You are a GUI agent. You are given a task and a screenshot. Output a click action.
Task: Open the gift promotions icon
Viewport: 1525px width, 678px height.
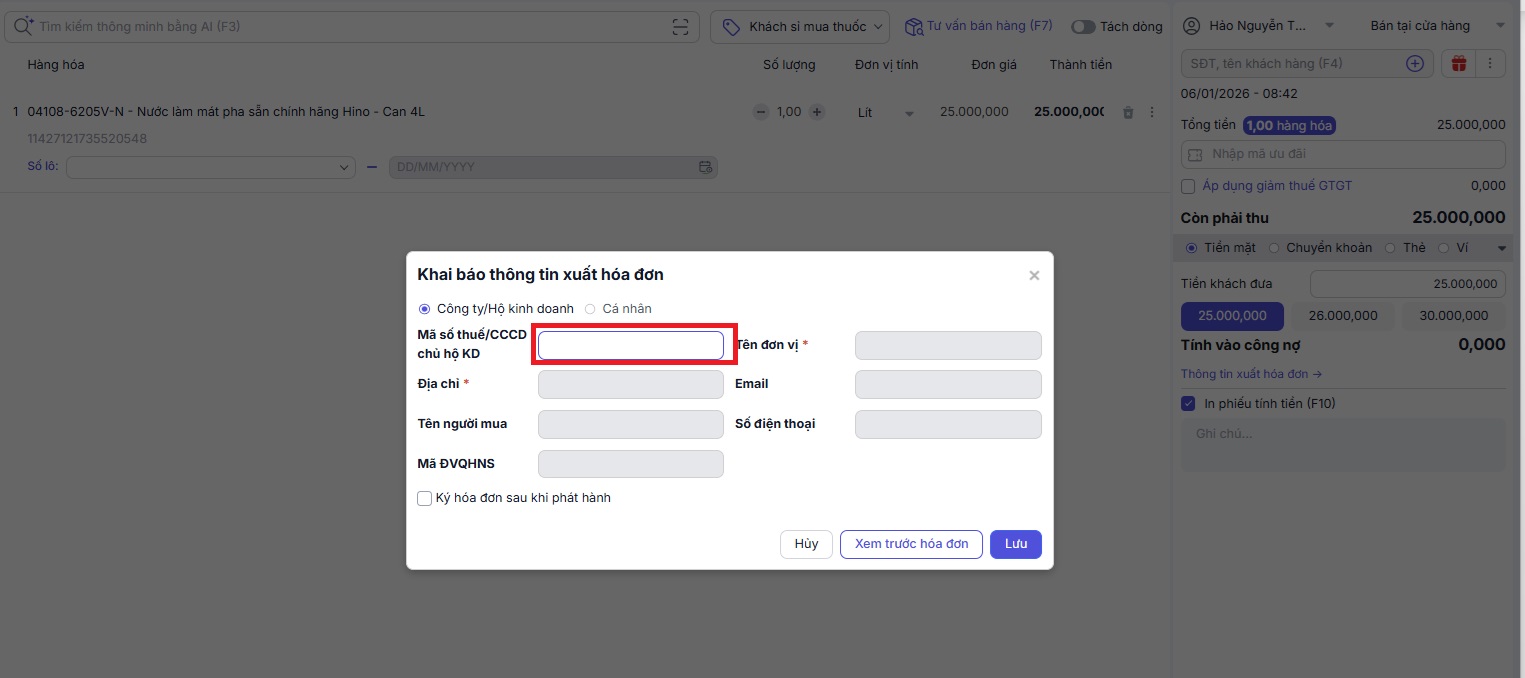(x=1459, y=64)
